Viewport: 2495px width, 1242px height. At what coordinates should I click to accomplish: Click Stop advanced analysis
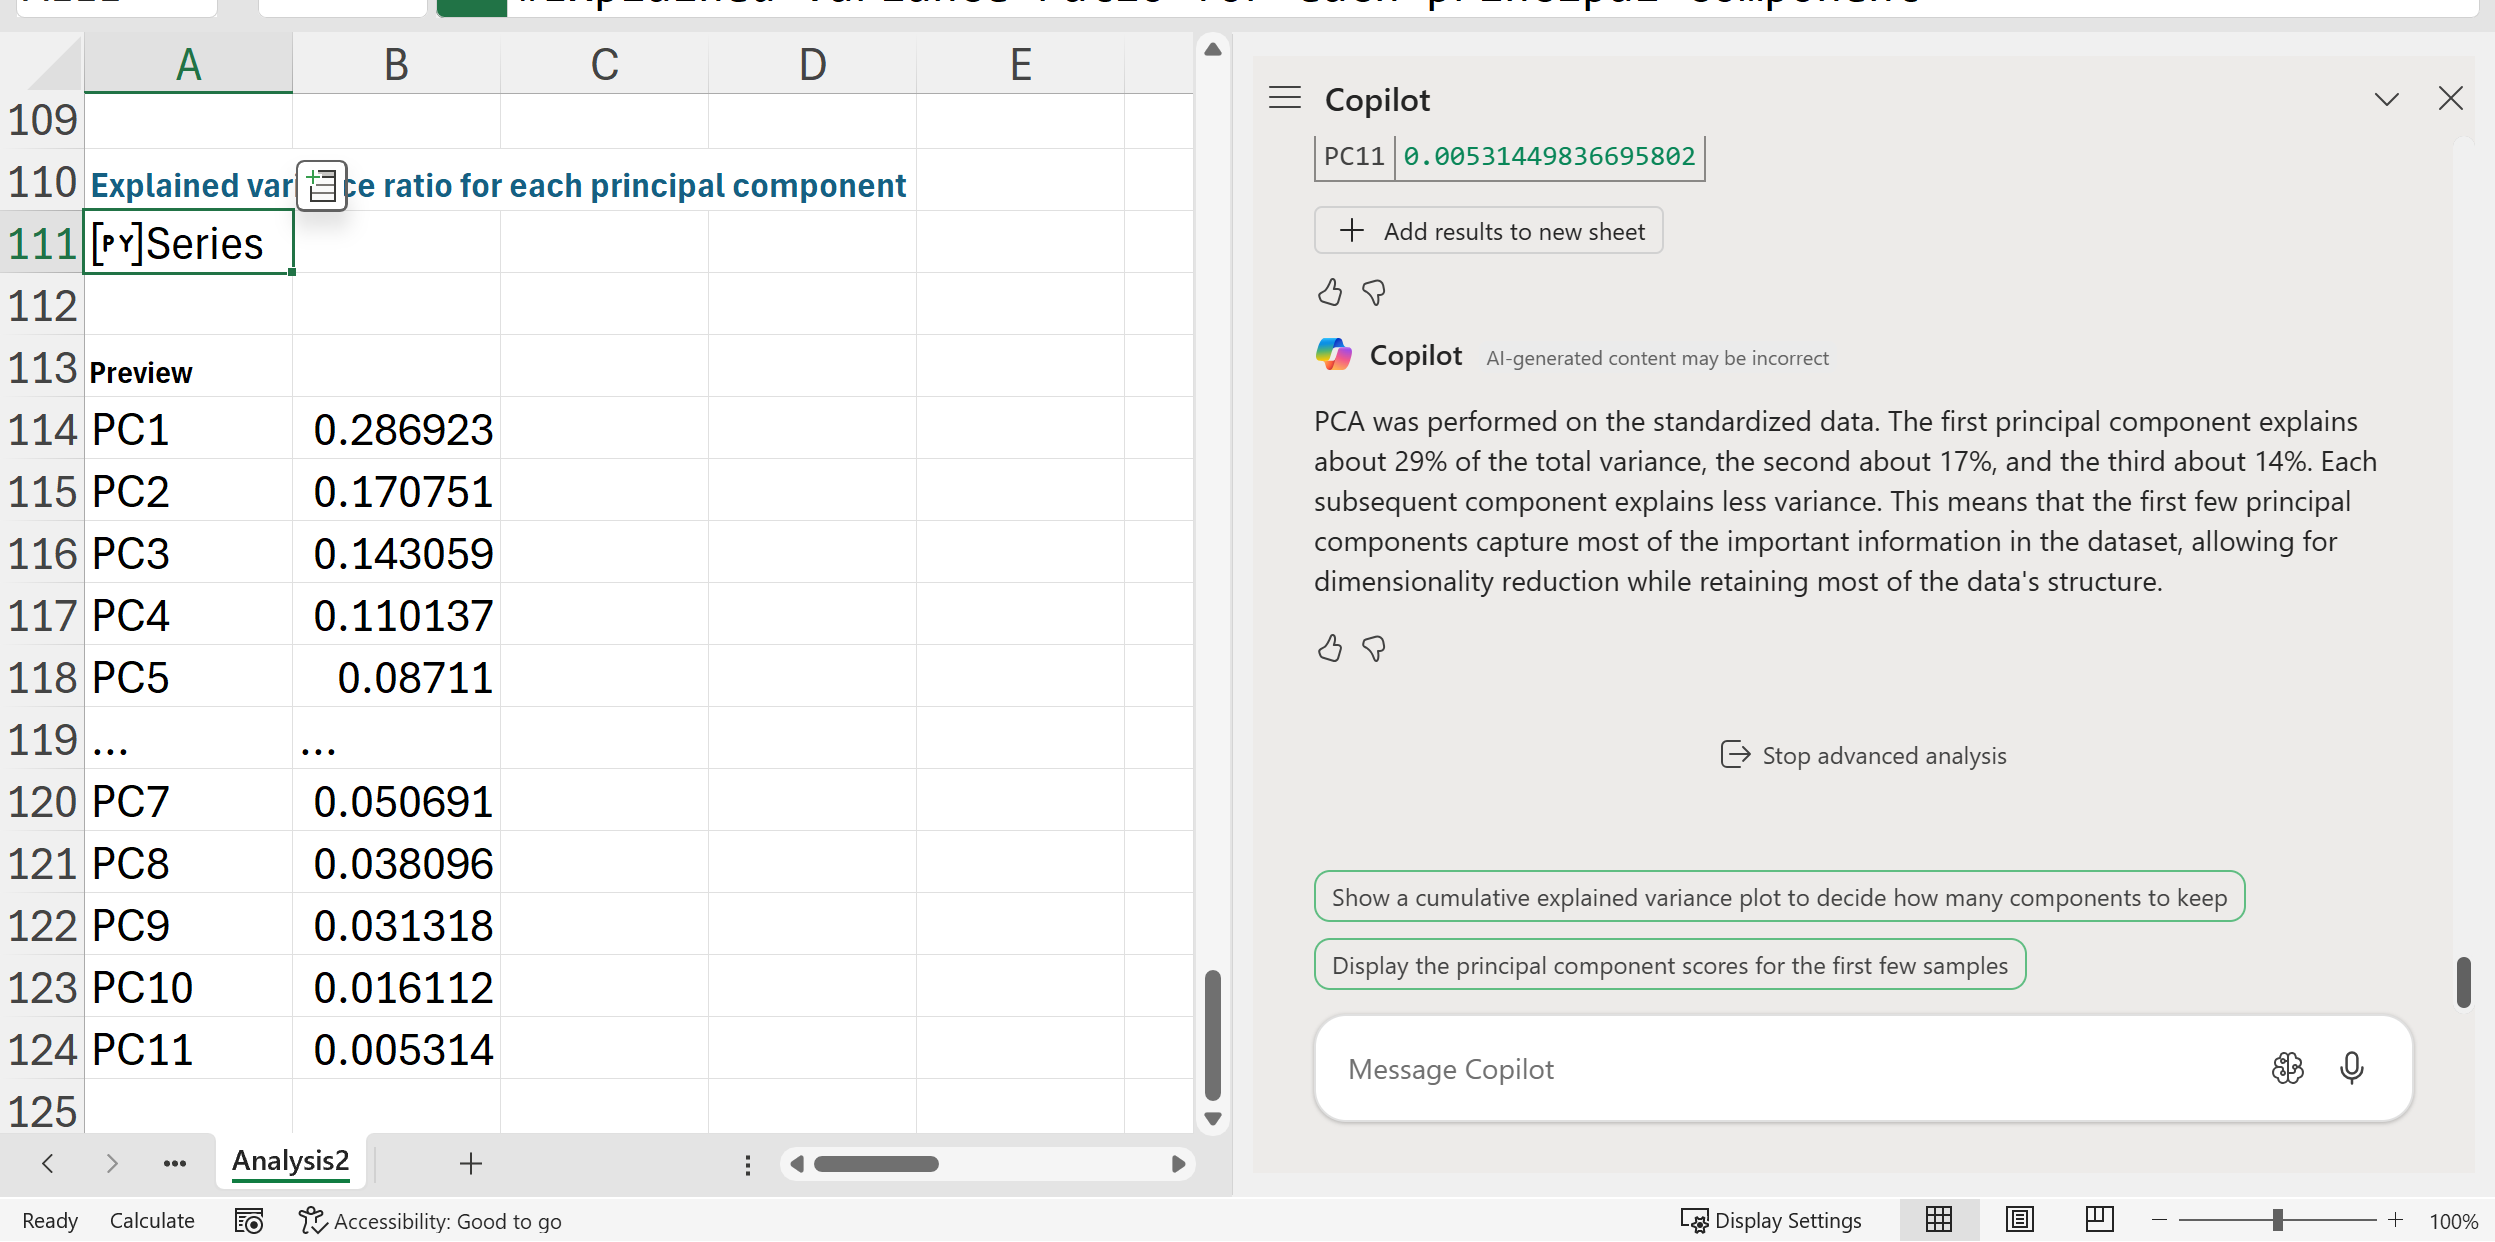tap(1863, 755)
